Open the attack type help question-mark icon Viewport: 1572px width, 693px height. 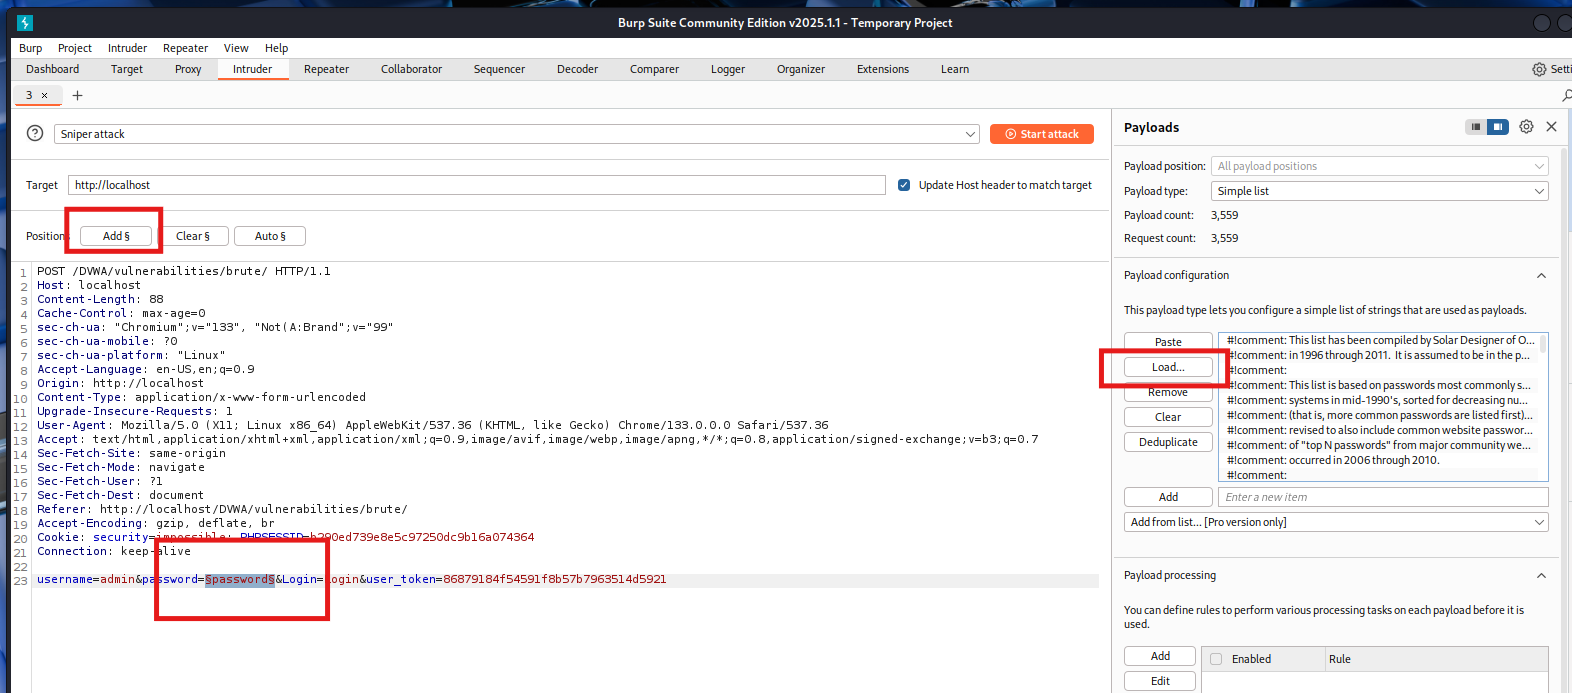pos(35,133)
